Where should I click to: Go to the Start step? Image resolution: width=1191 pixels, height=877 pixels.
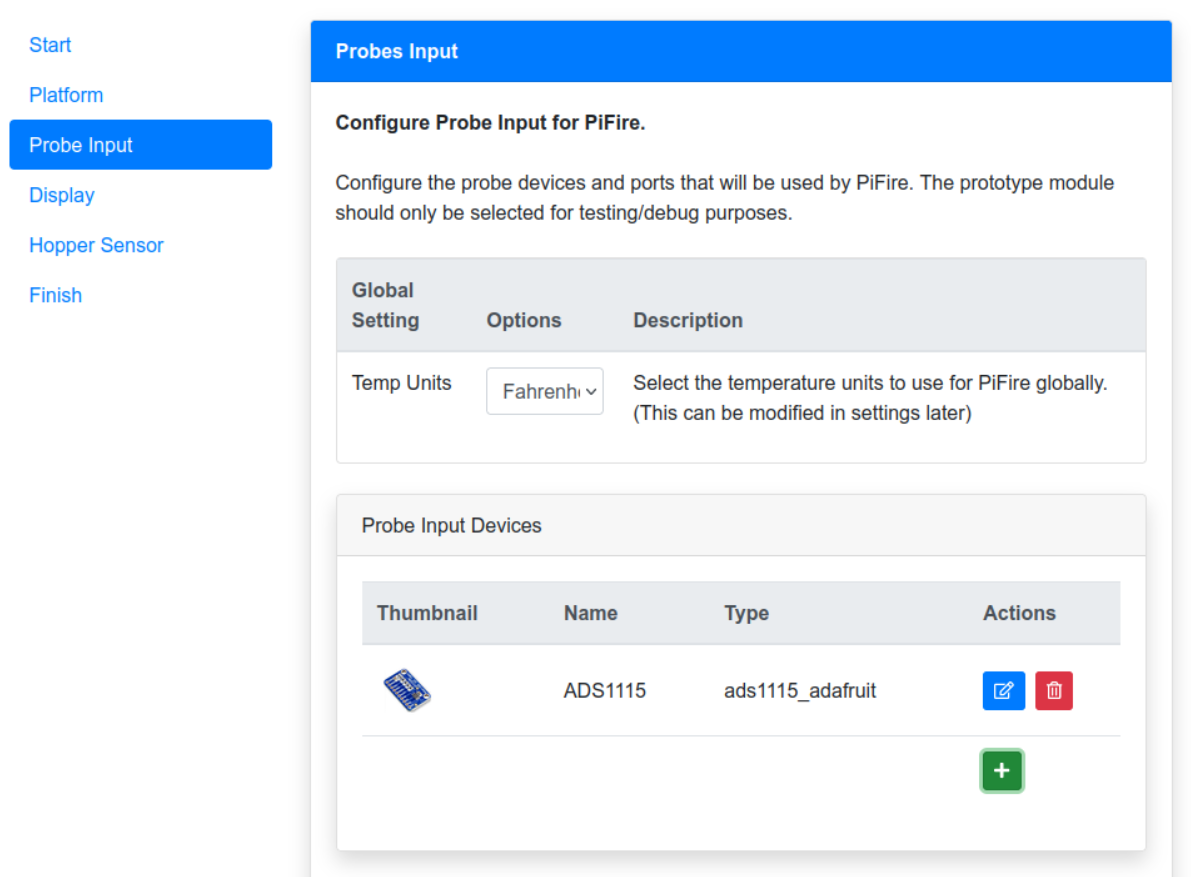50,45
